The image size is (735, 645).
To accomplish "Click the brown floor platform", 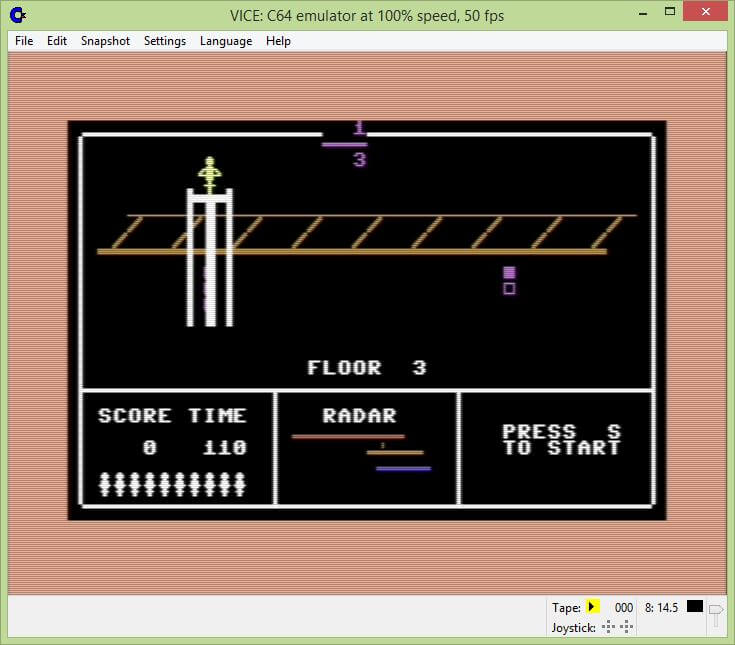I will tap(352, 252).
